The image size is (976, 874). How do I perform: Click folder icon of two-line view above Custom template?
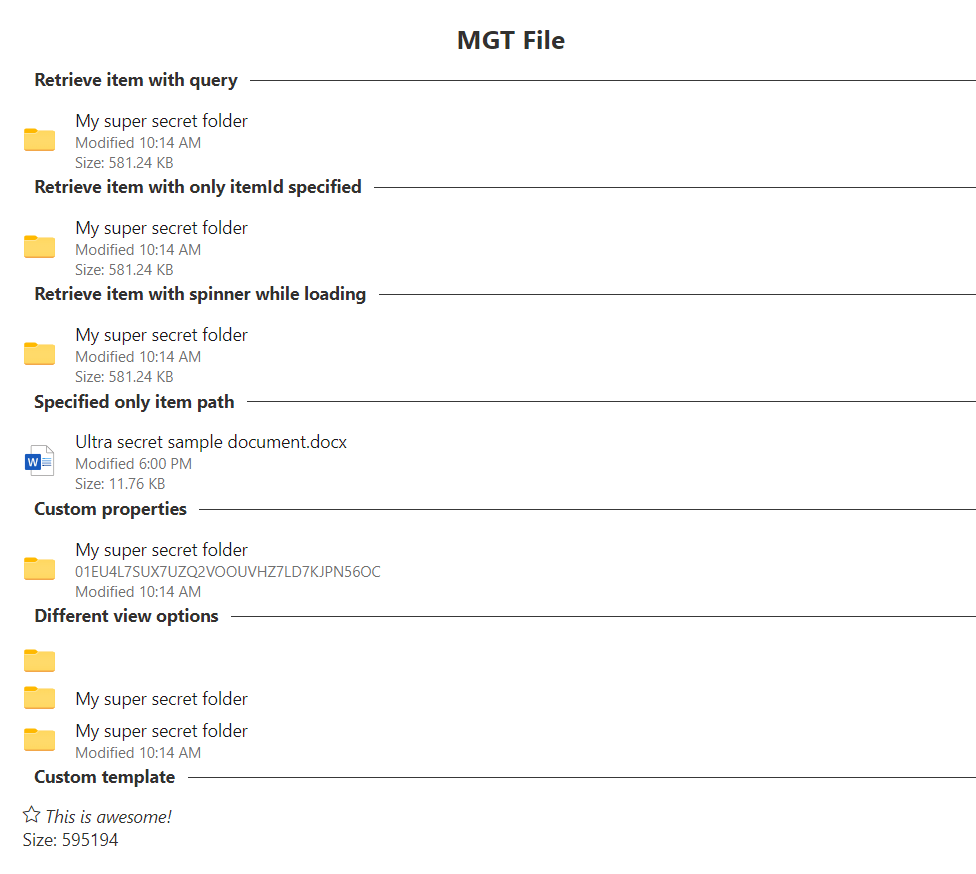pos(40,740)
